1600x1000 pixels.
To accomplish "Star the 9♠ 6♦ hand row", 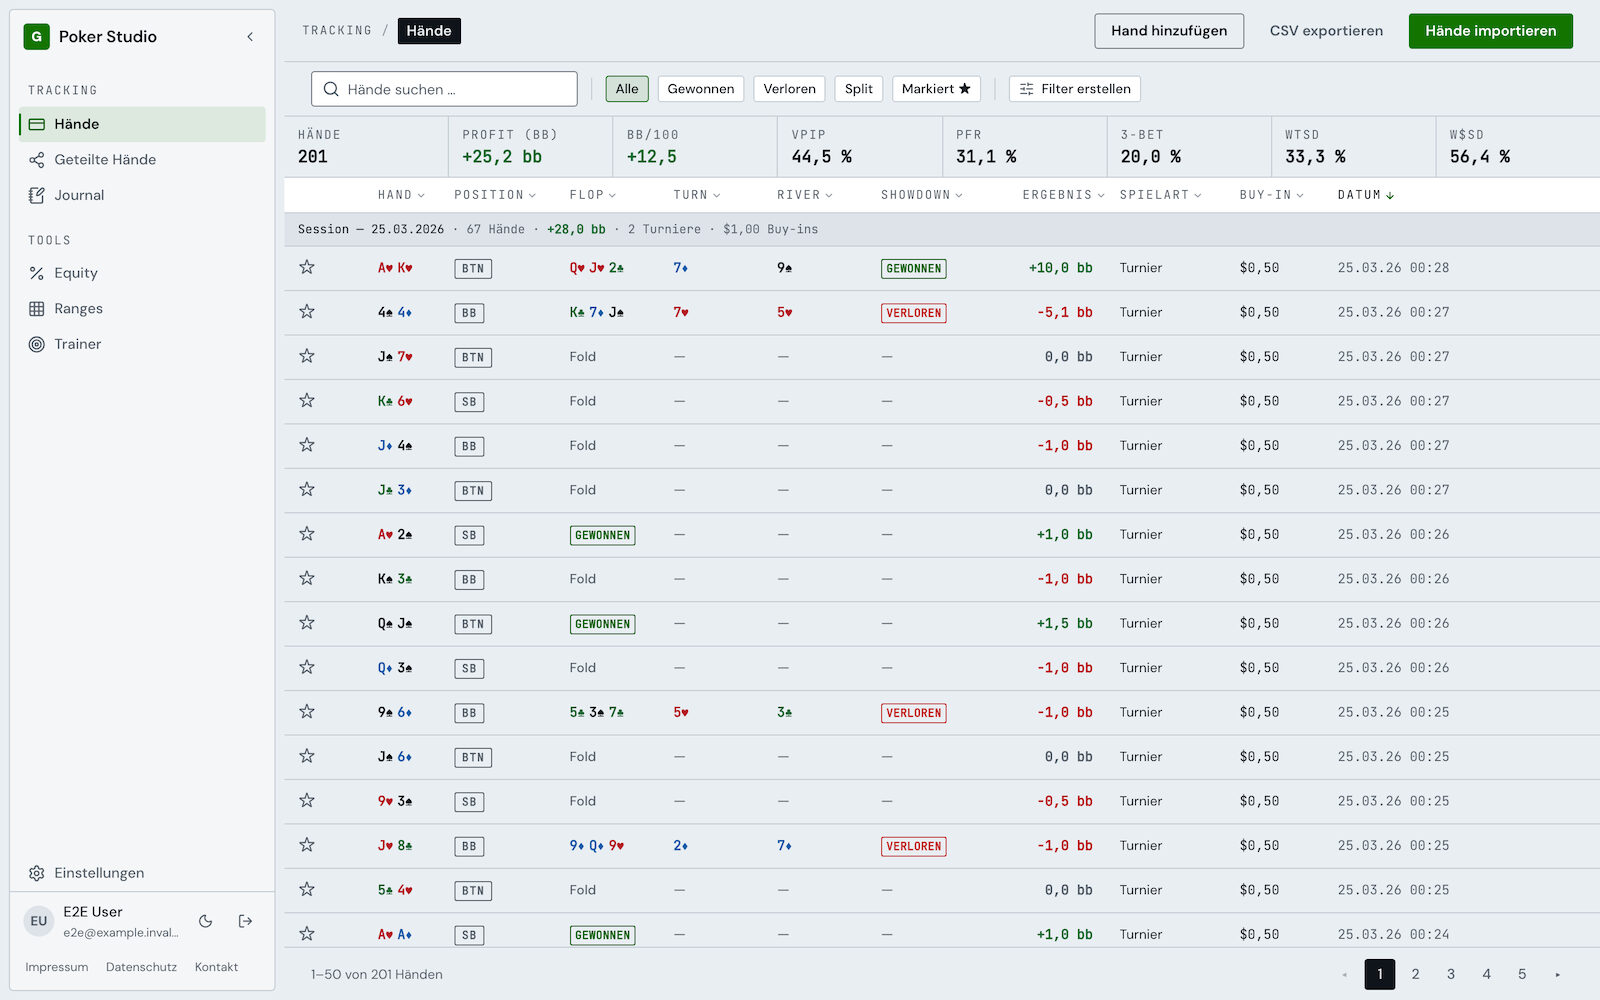I will pos(307,712).
